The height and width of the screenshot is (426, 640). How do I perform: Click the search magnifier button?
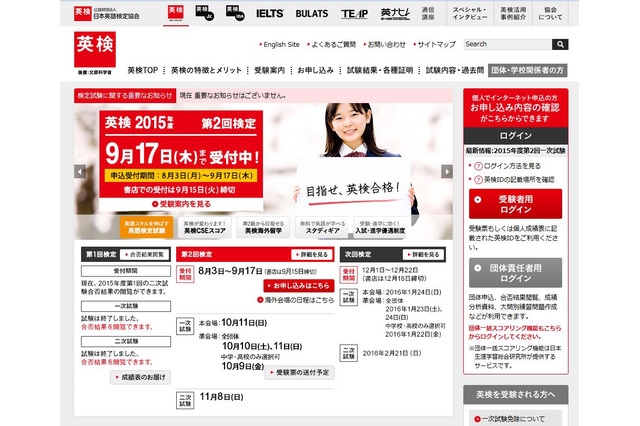click(x=560, y=44)
